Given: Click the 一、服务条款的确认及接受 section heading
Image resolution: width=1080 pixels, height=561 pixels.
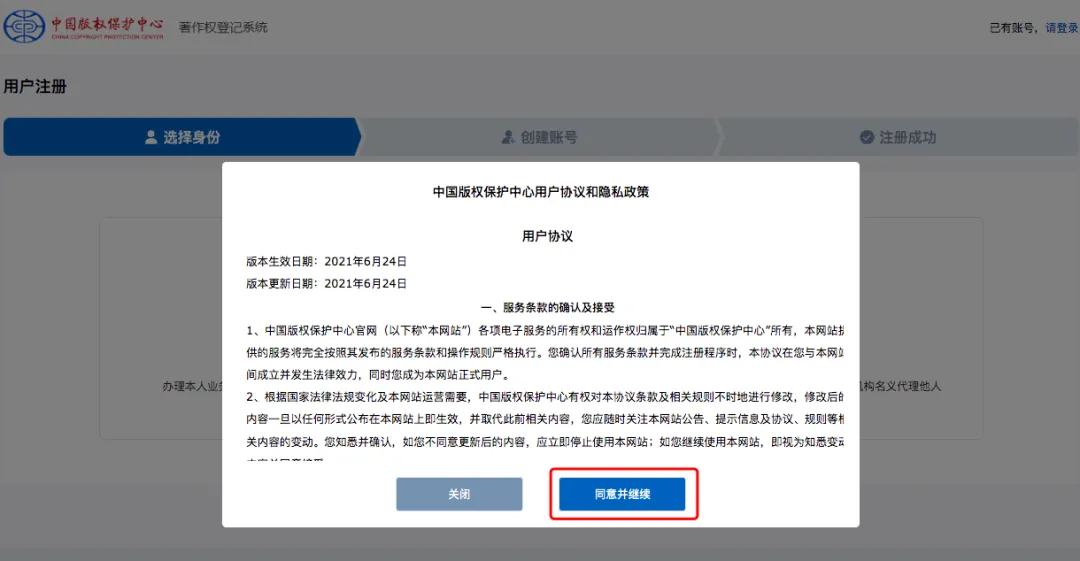Looking at the screenshot, I should point(548,307).
